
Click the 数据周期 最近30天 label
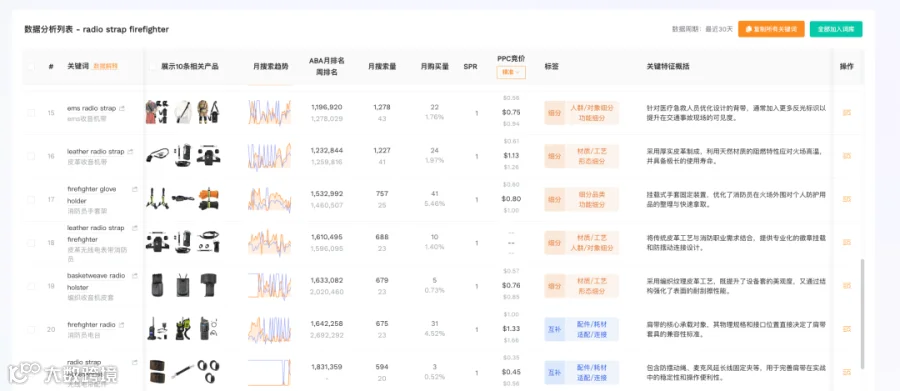click(x=703, y=29)
